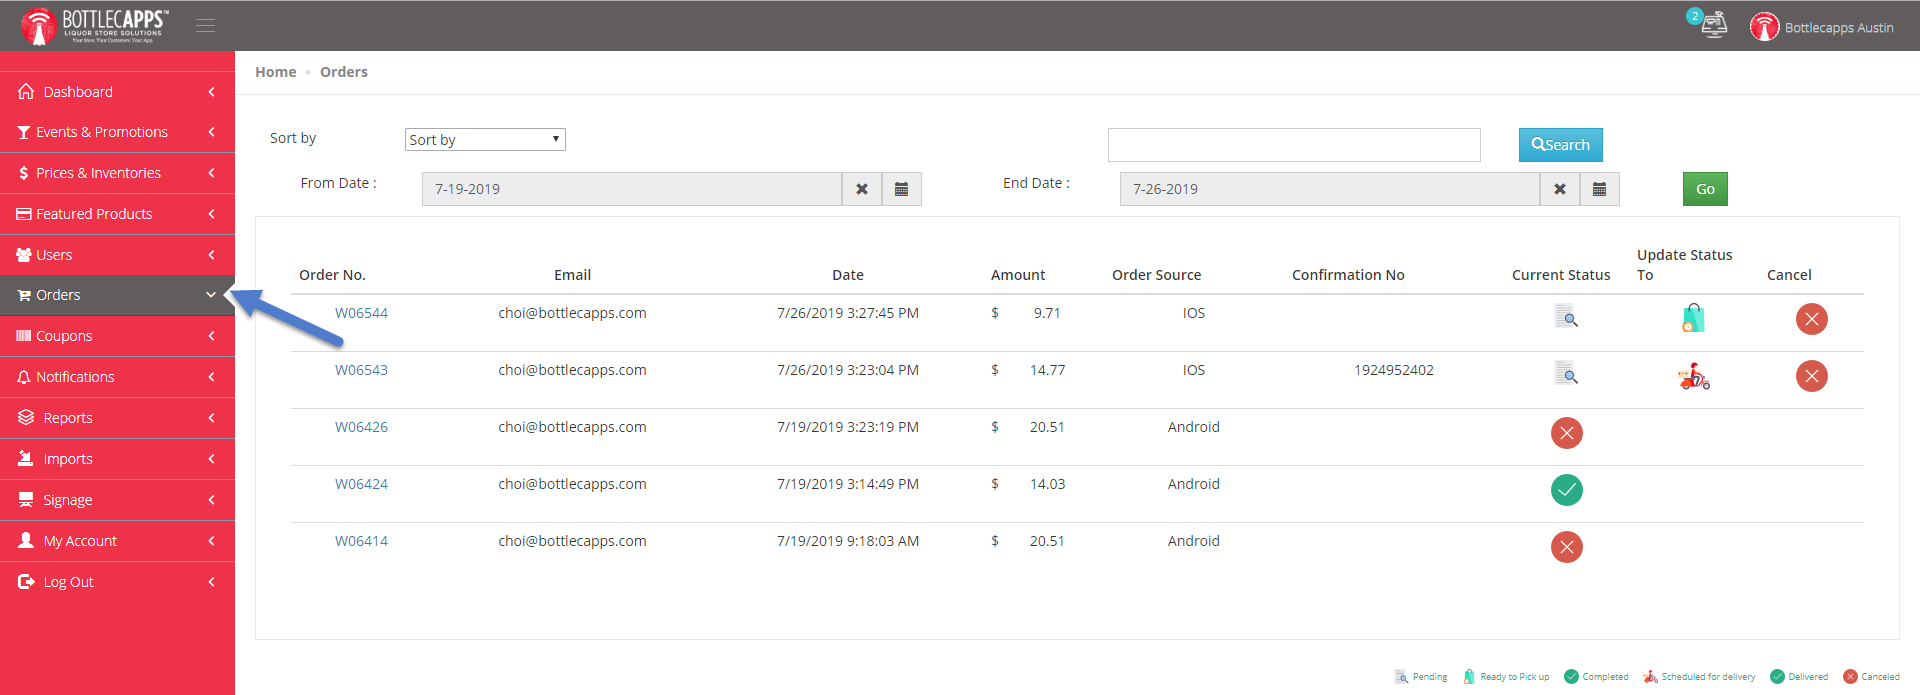Click into the order search text box
Screen dimensions: 1920x695
coord(1294,145)
